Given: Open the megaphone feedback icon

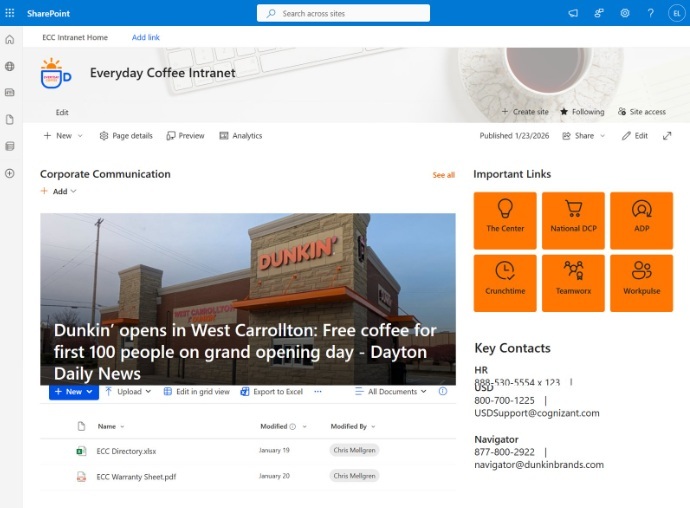Looking at the screenshot, I should click(573, 13).
